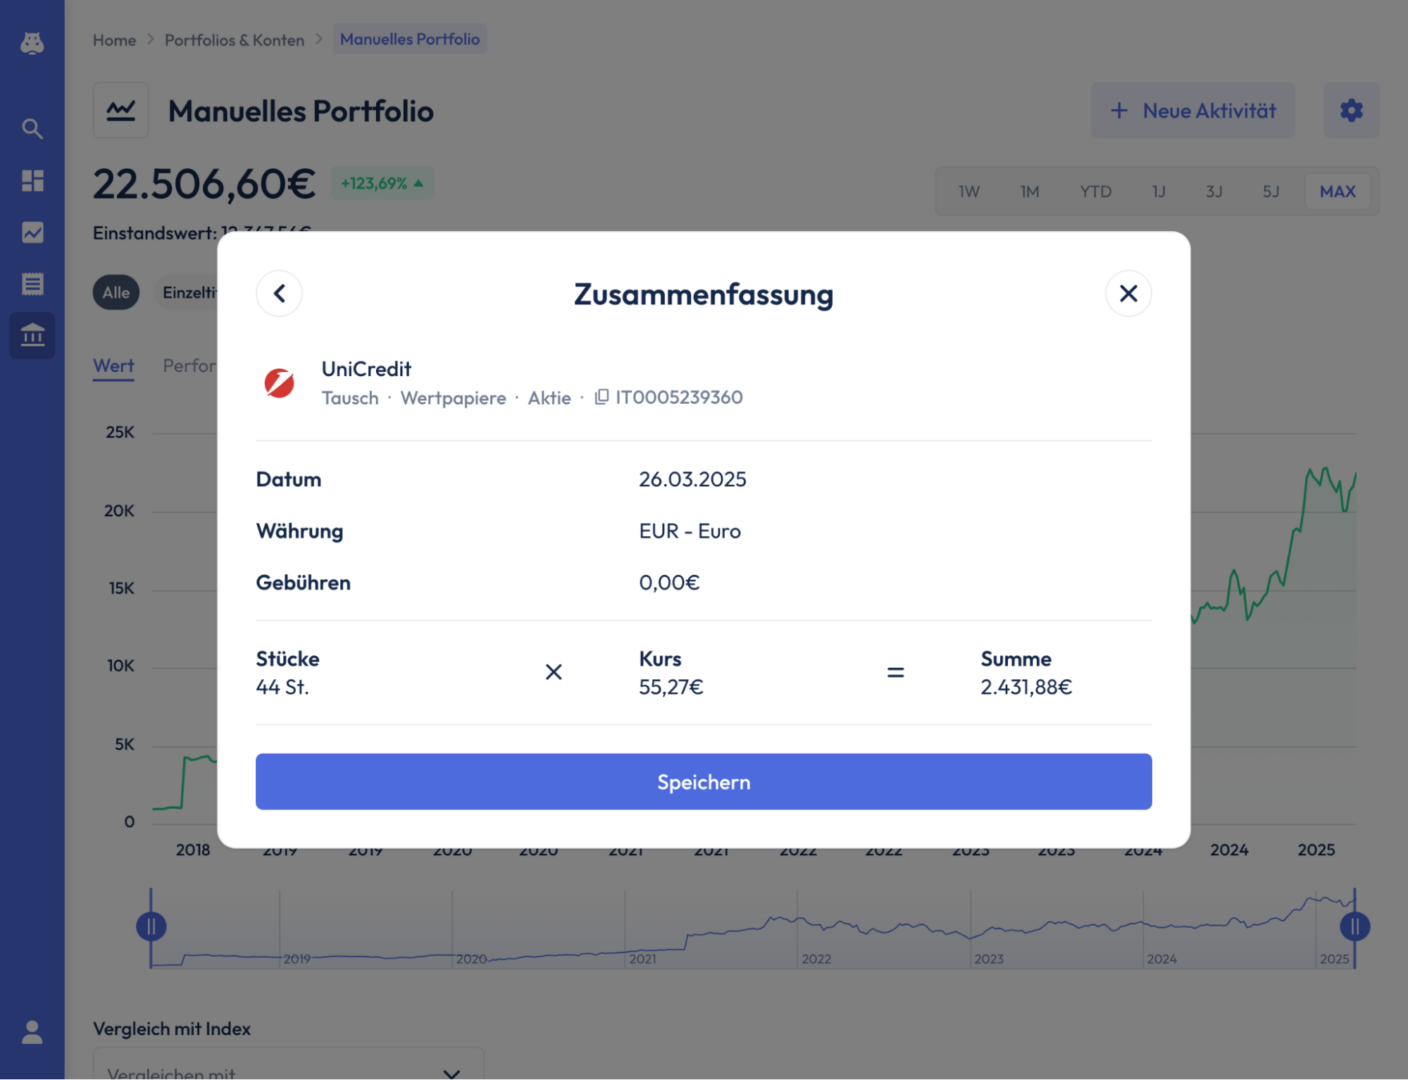Select the MAX time range
This screenshot has width=1408, height=1080.
(x=1337, y=191)
